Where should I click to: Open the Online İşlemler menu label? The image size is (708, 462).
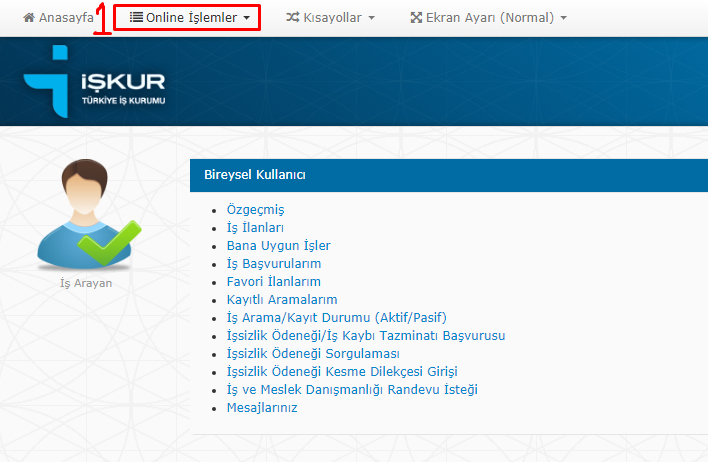[191, 18]
